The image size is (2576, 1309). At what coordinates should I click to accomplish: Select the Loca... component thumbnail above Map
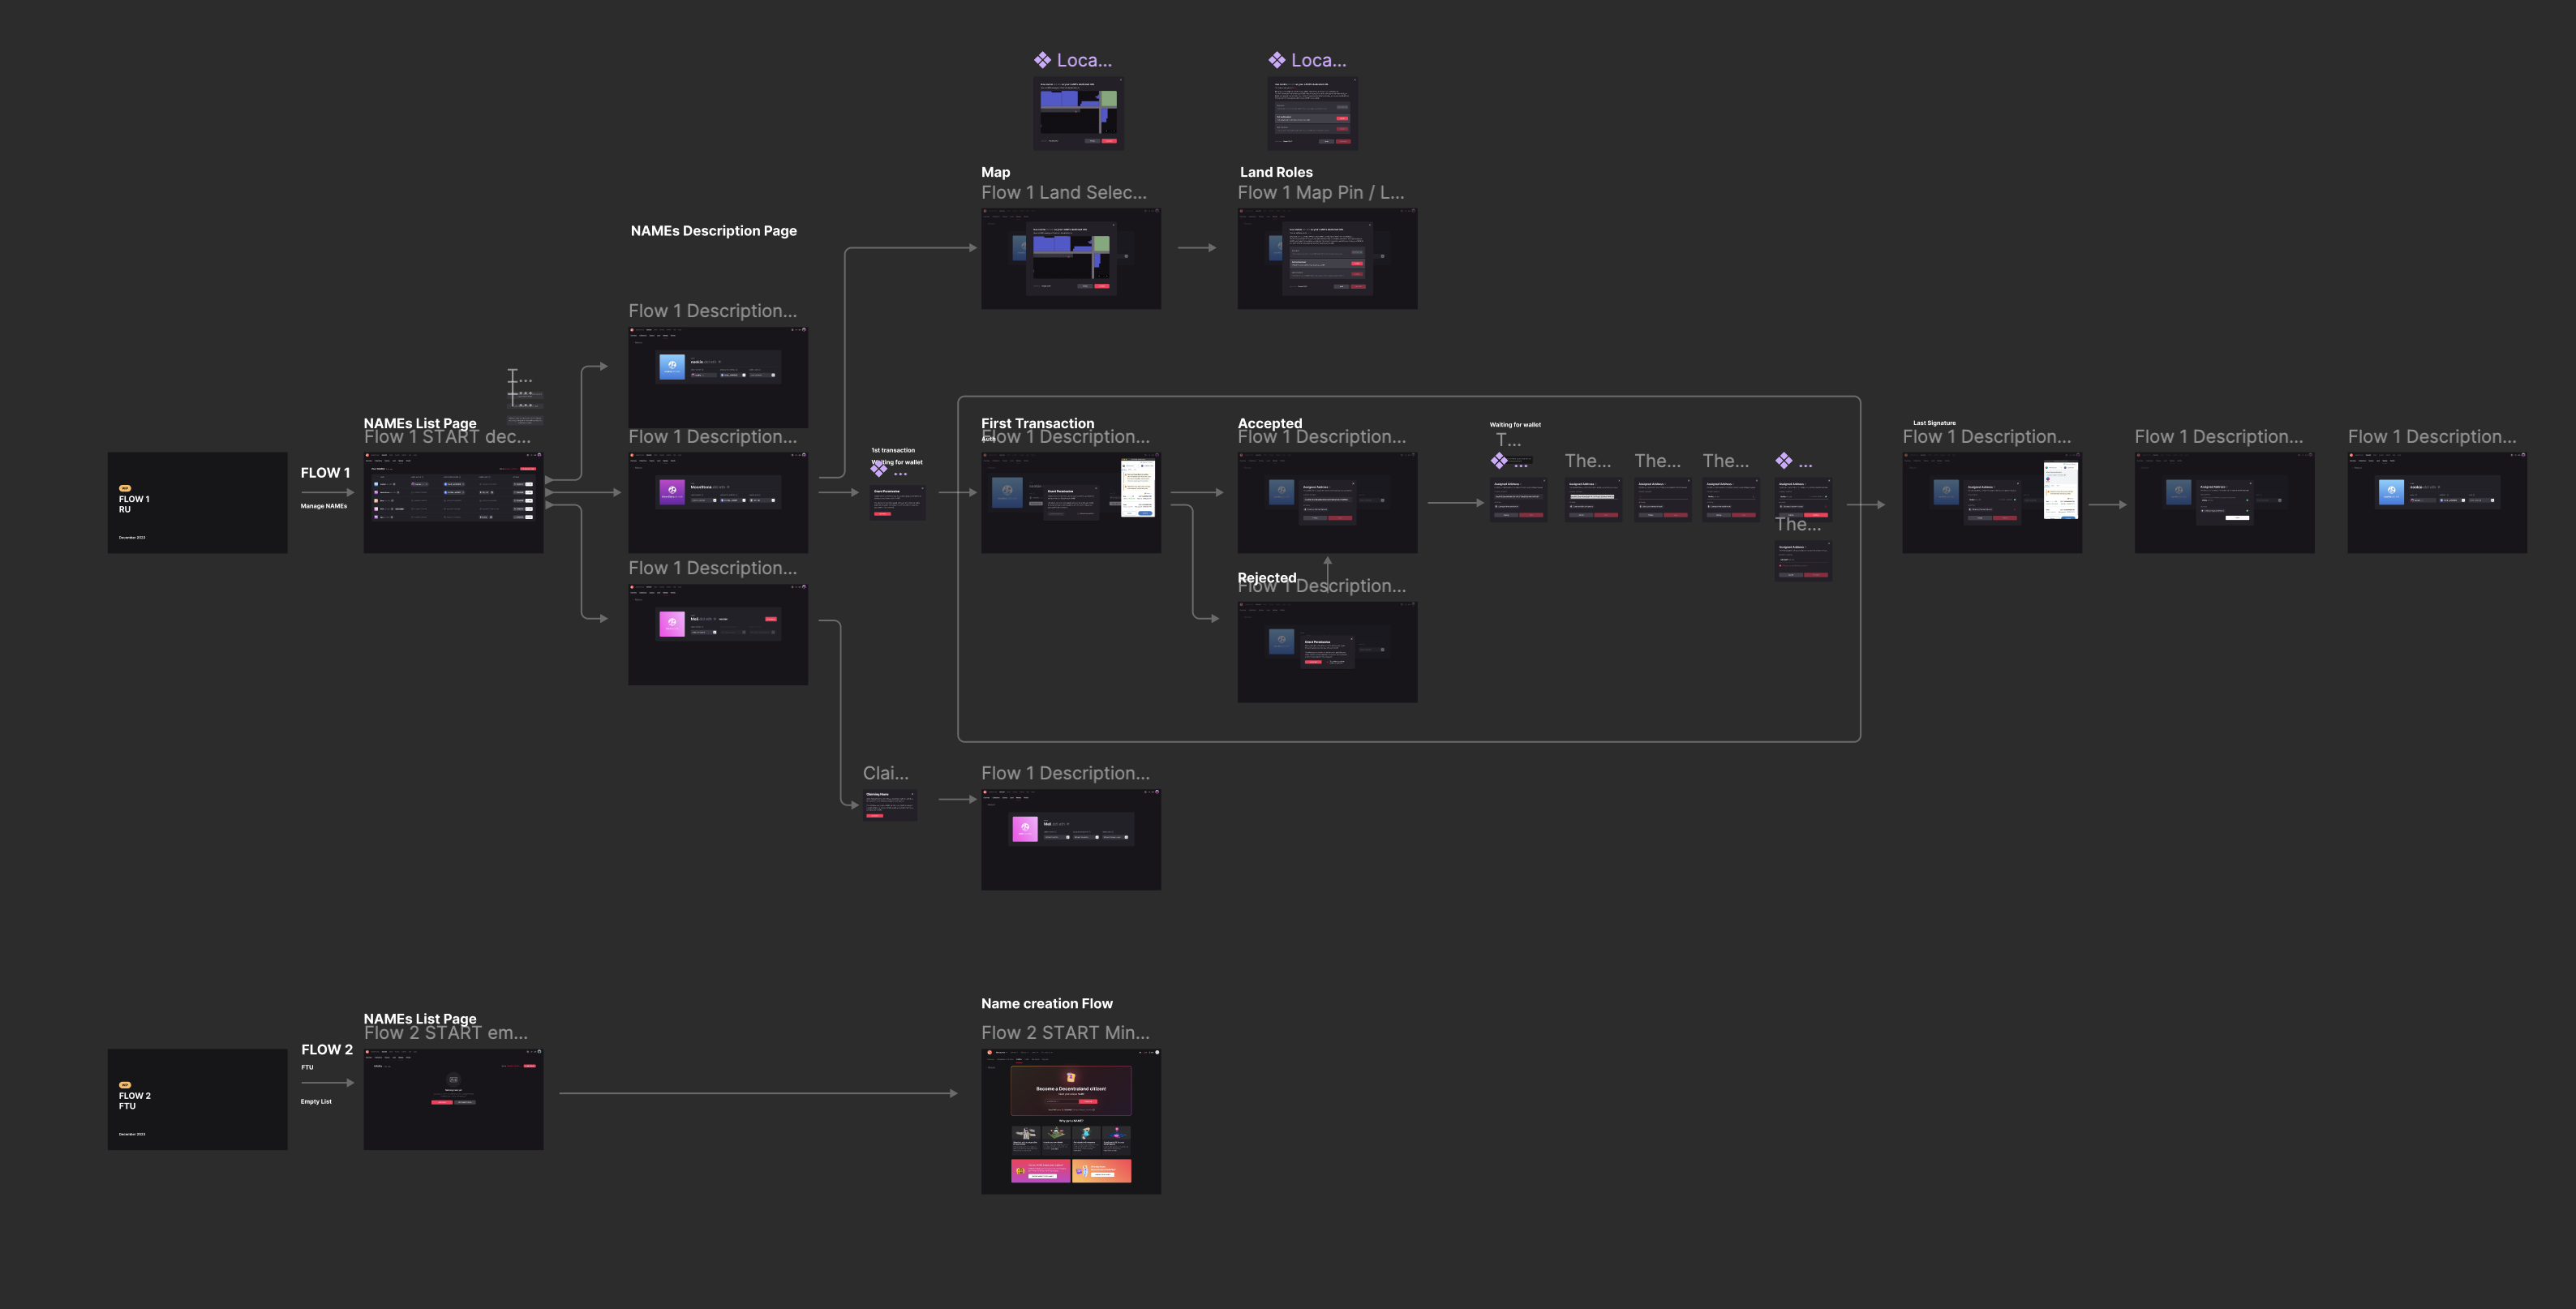point(1078,113)
